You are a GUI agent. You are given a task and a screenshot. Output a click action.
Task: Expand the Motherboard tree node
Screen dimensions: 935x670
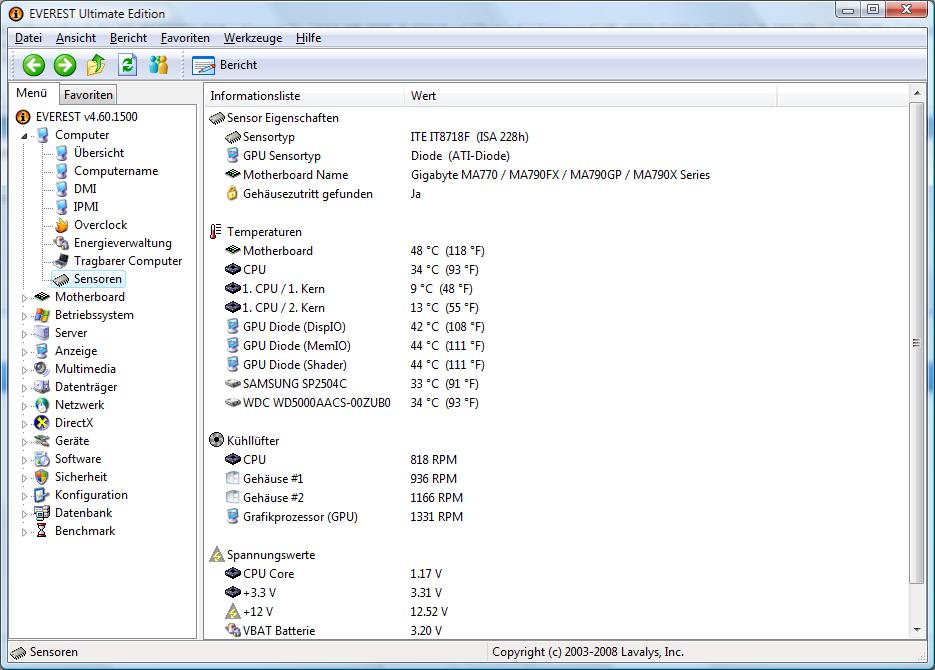pyautogui.click(x=24, y=297)
